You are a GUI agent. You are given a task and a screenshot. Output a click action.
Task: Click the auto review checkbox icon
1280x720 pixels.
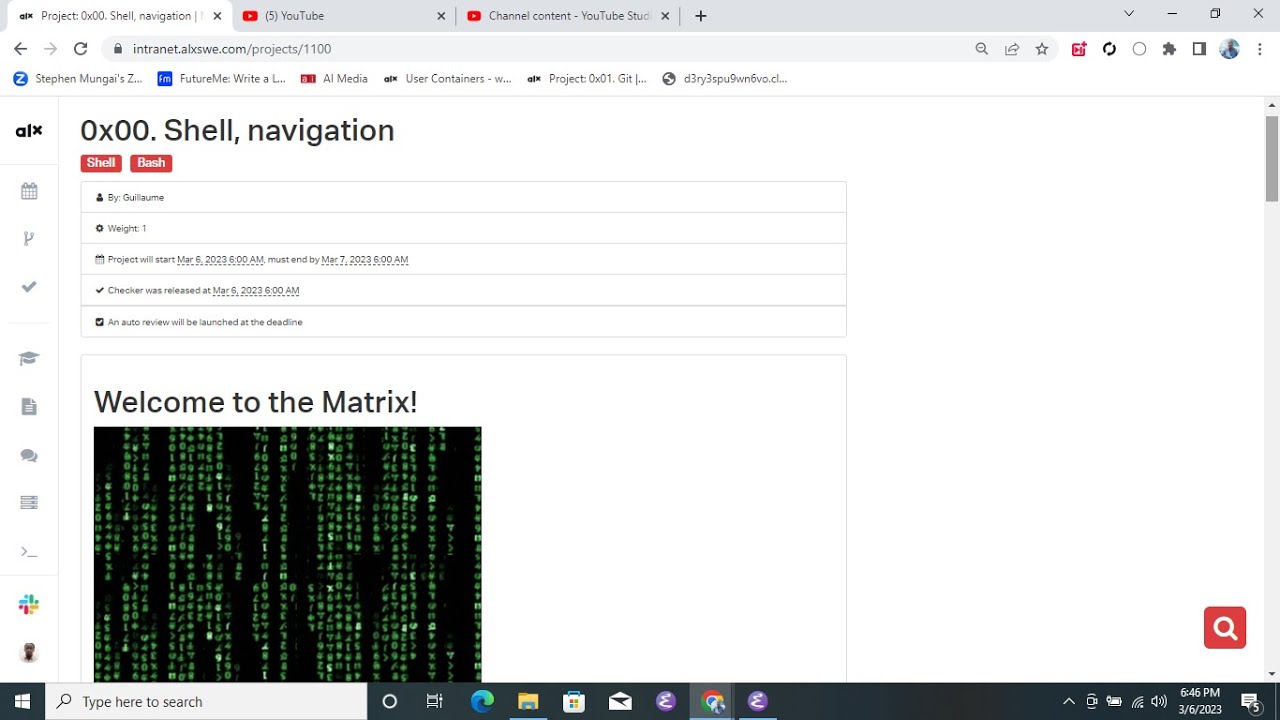99,322
